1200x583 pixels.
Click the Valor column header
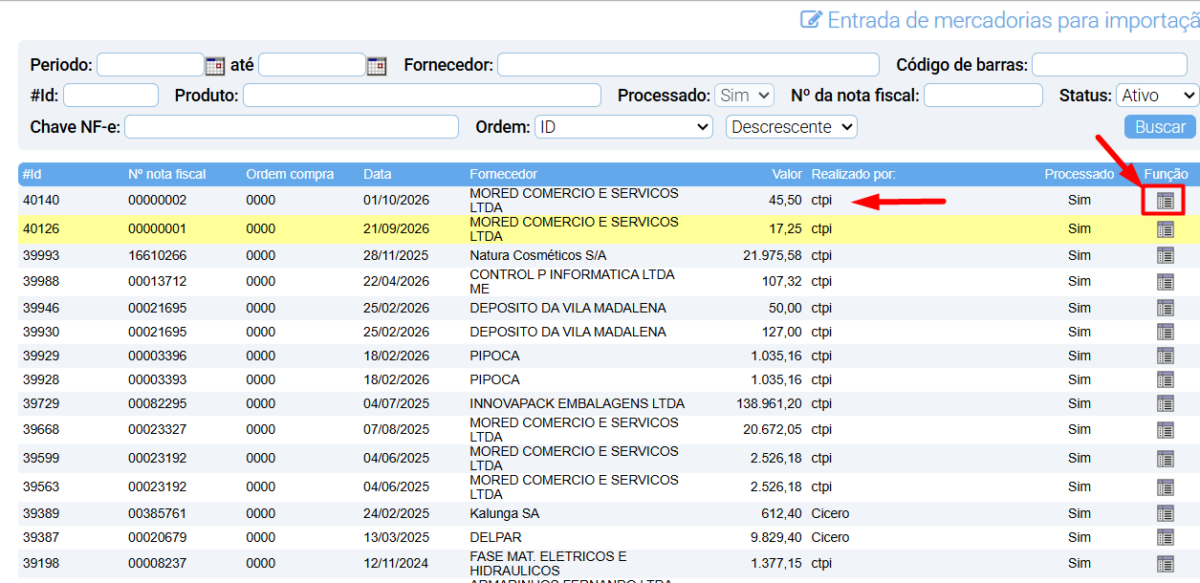click(787, 174)
